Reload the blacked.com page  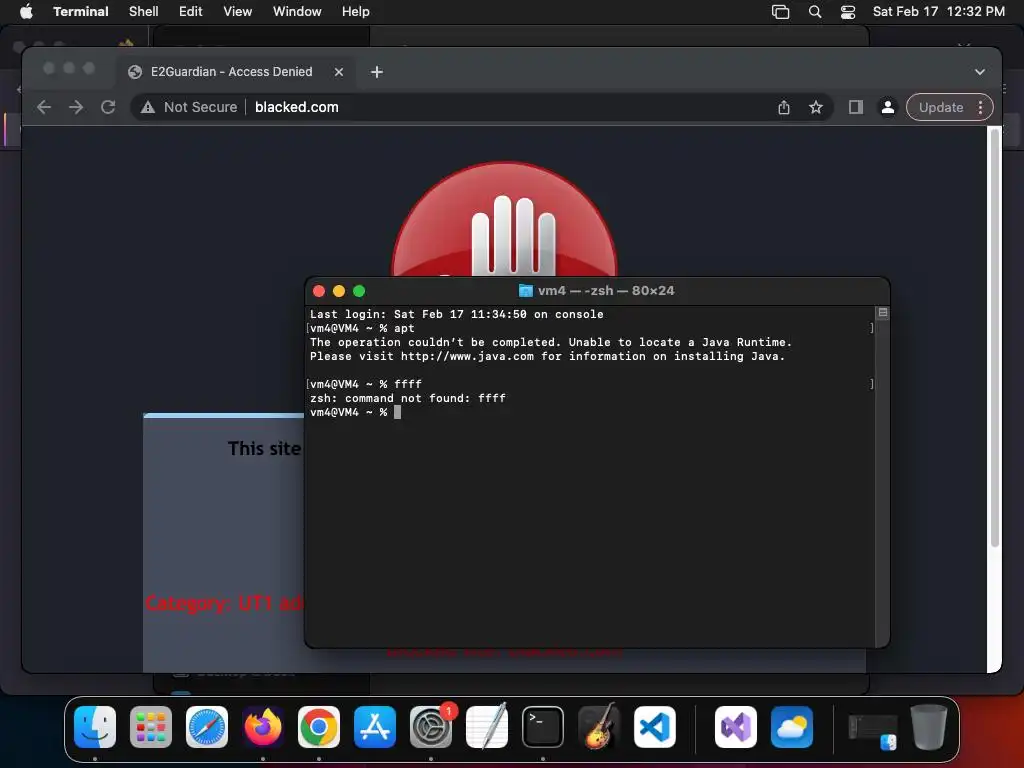tap(108, 107)
